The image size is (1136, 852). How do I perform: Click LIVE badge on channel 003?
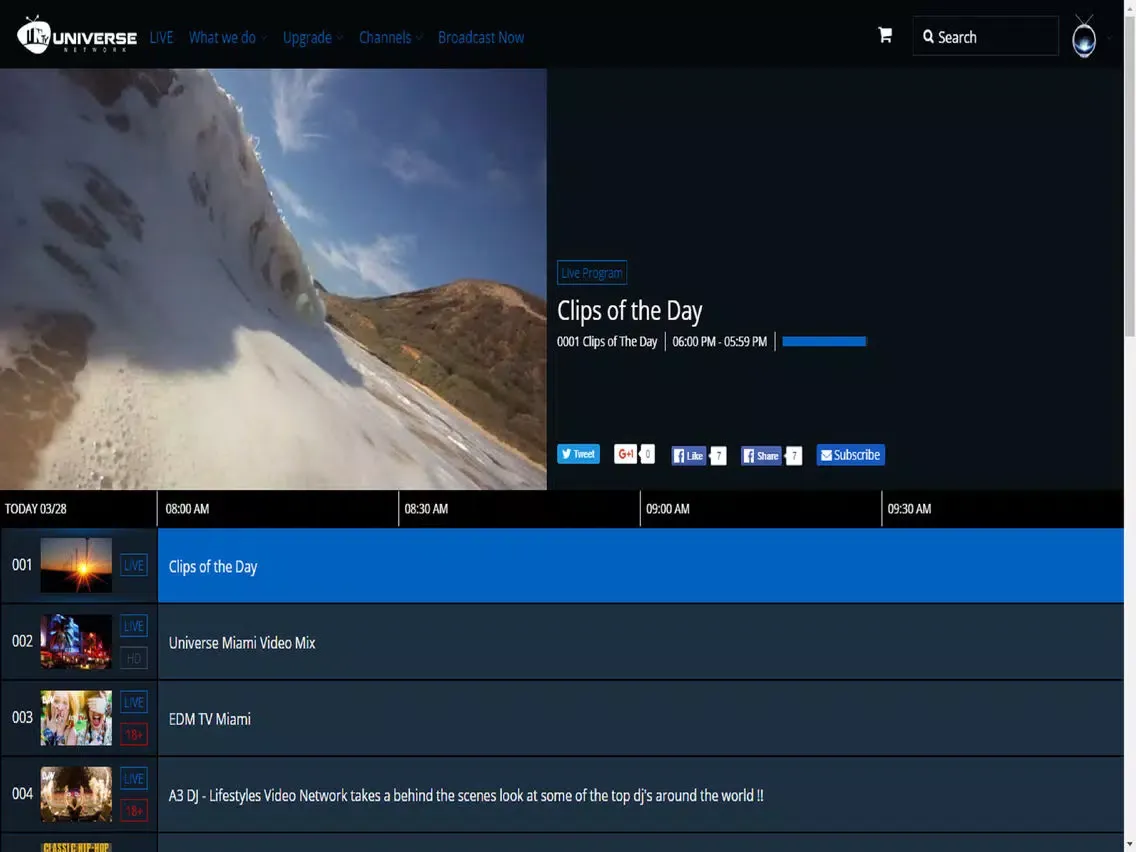click(x=133, y=702)
